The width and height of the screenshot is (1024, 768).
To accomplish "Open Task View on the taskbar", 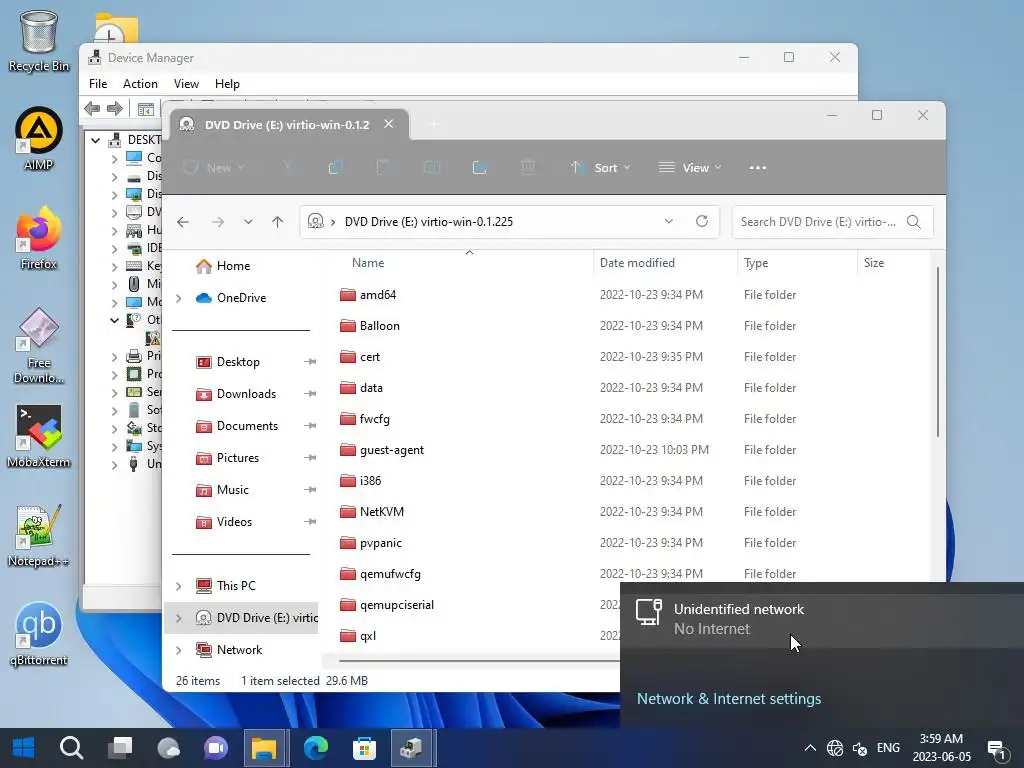I will (x=120, y=748).
